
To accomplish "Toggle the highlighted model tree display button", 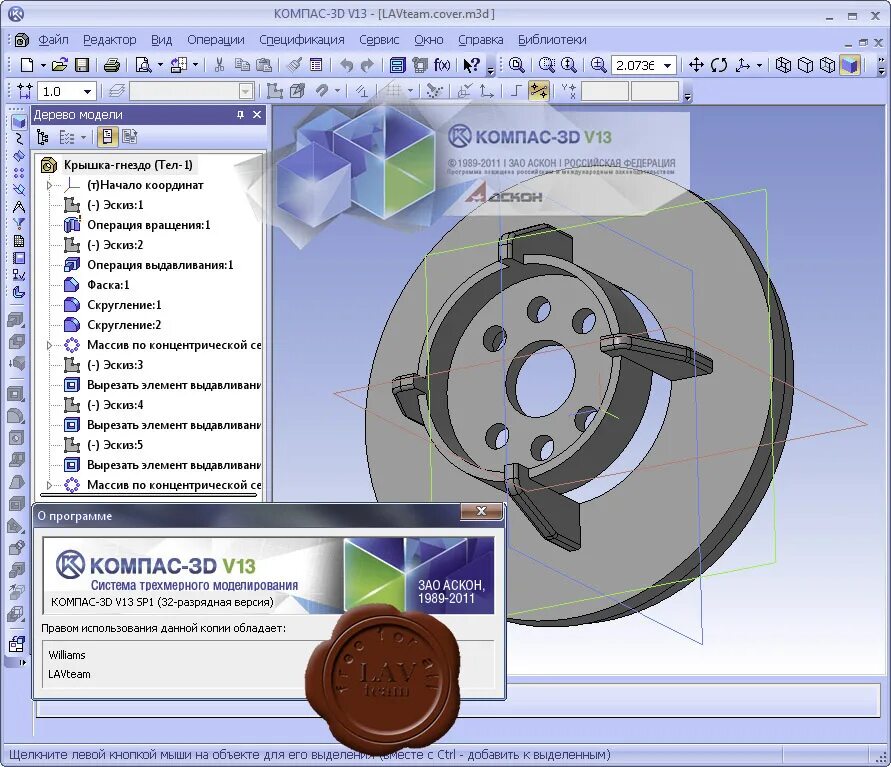I will click(107, 137).
